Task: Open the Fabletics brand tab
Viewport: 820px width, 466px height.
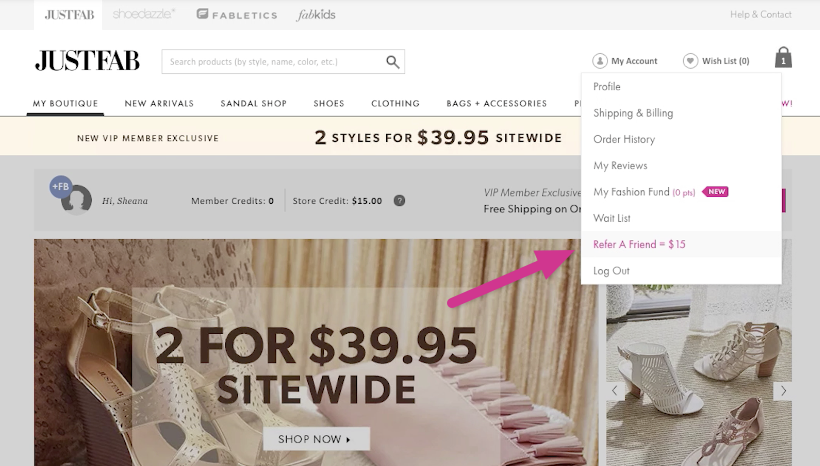Action: 237,15
